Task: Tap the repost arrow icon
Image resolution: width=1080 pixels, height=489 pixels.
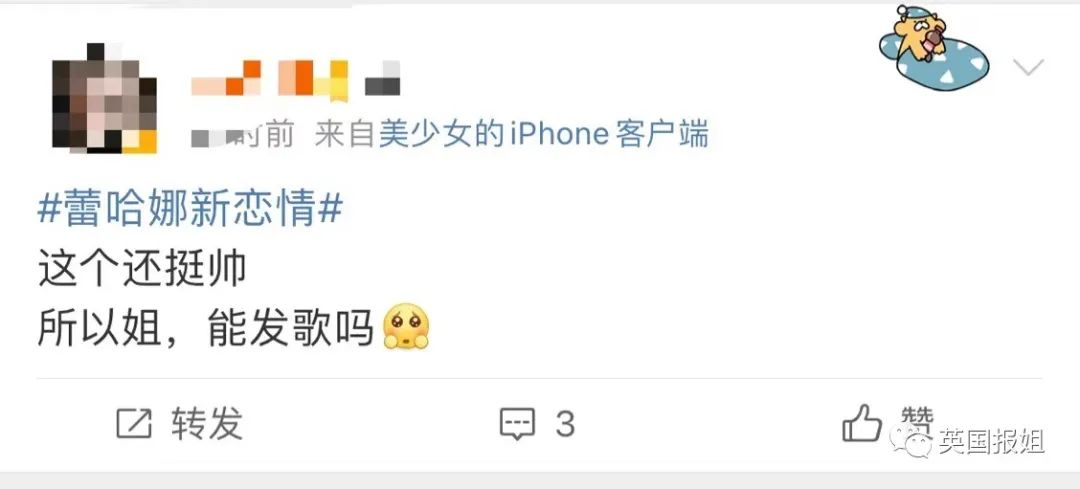Action: click(x=134, y=423)
